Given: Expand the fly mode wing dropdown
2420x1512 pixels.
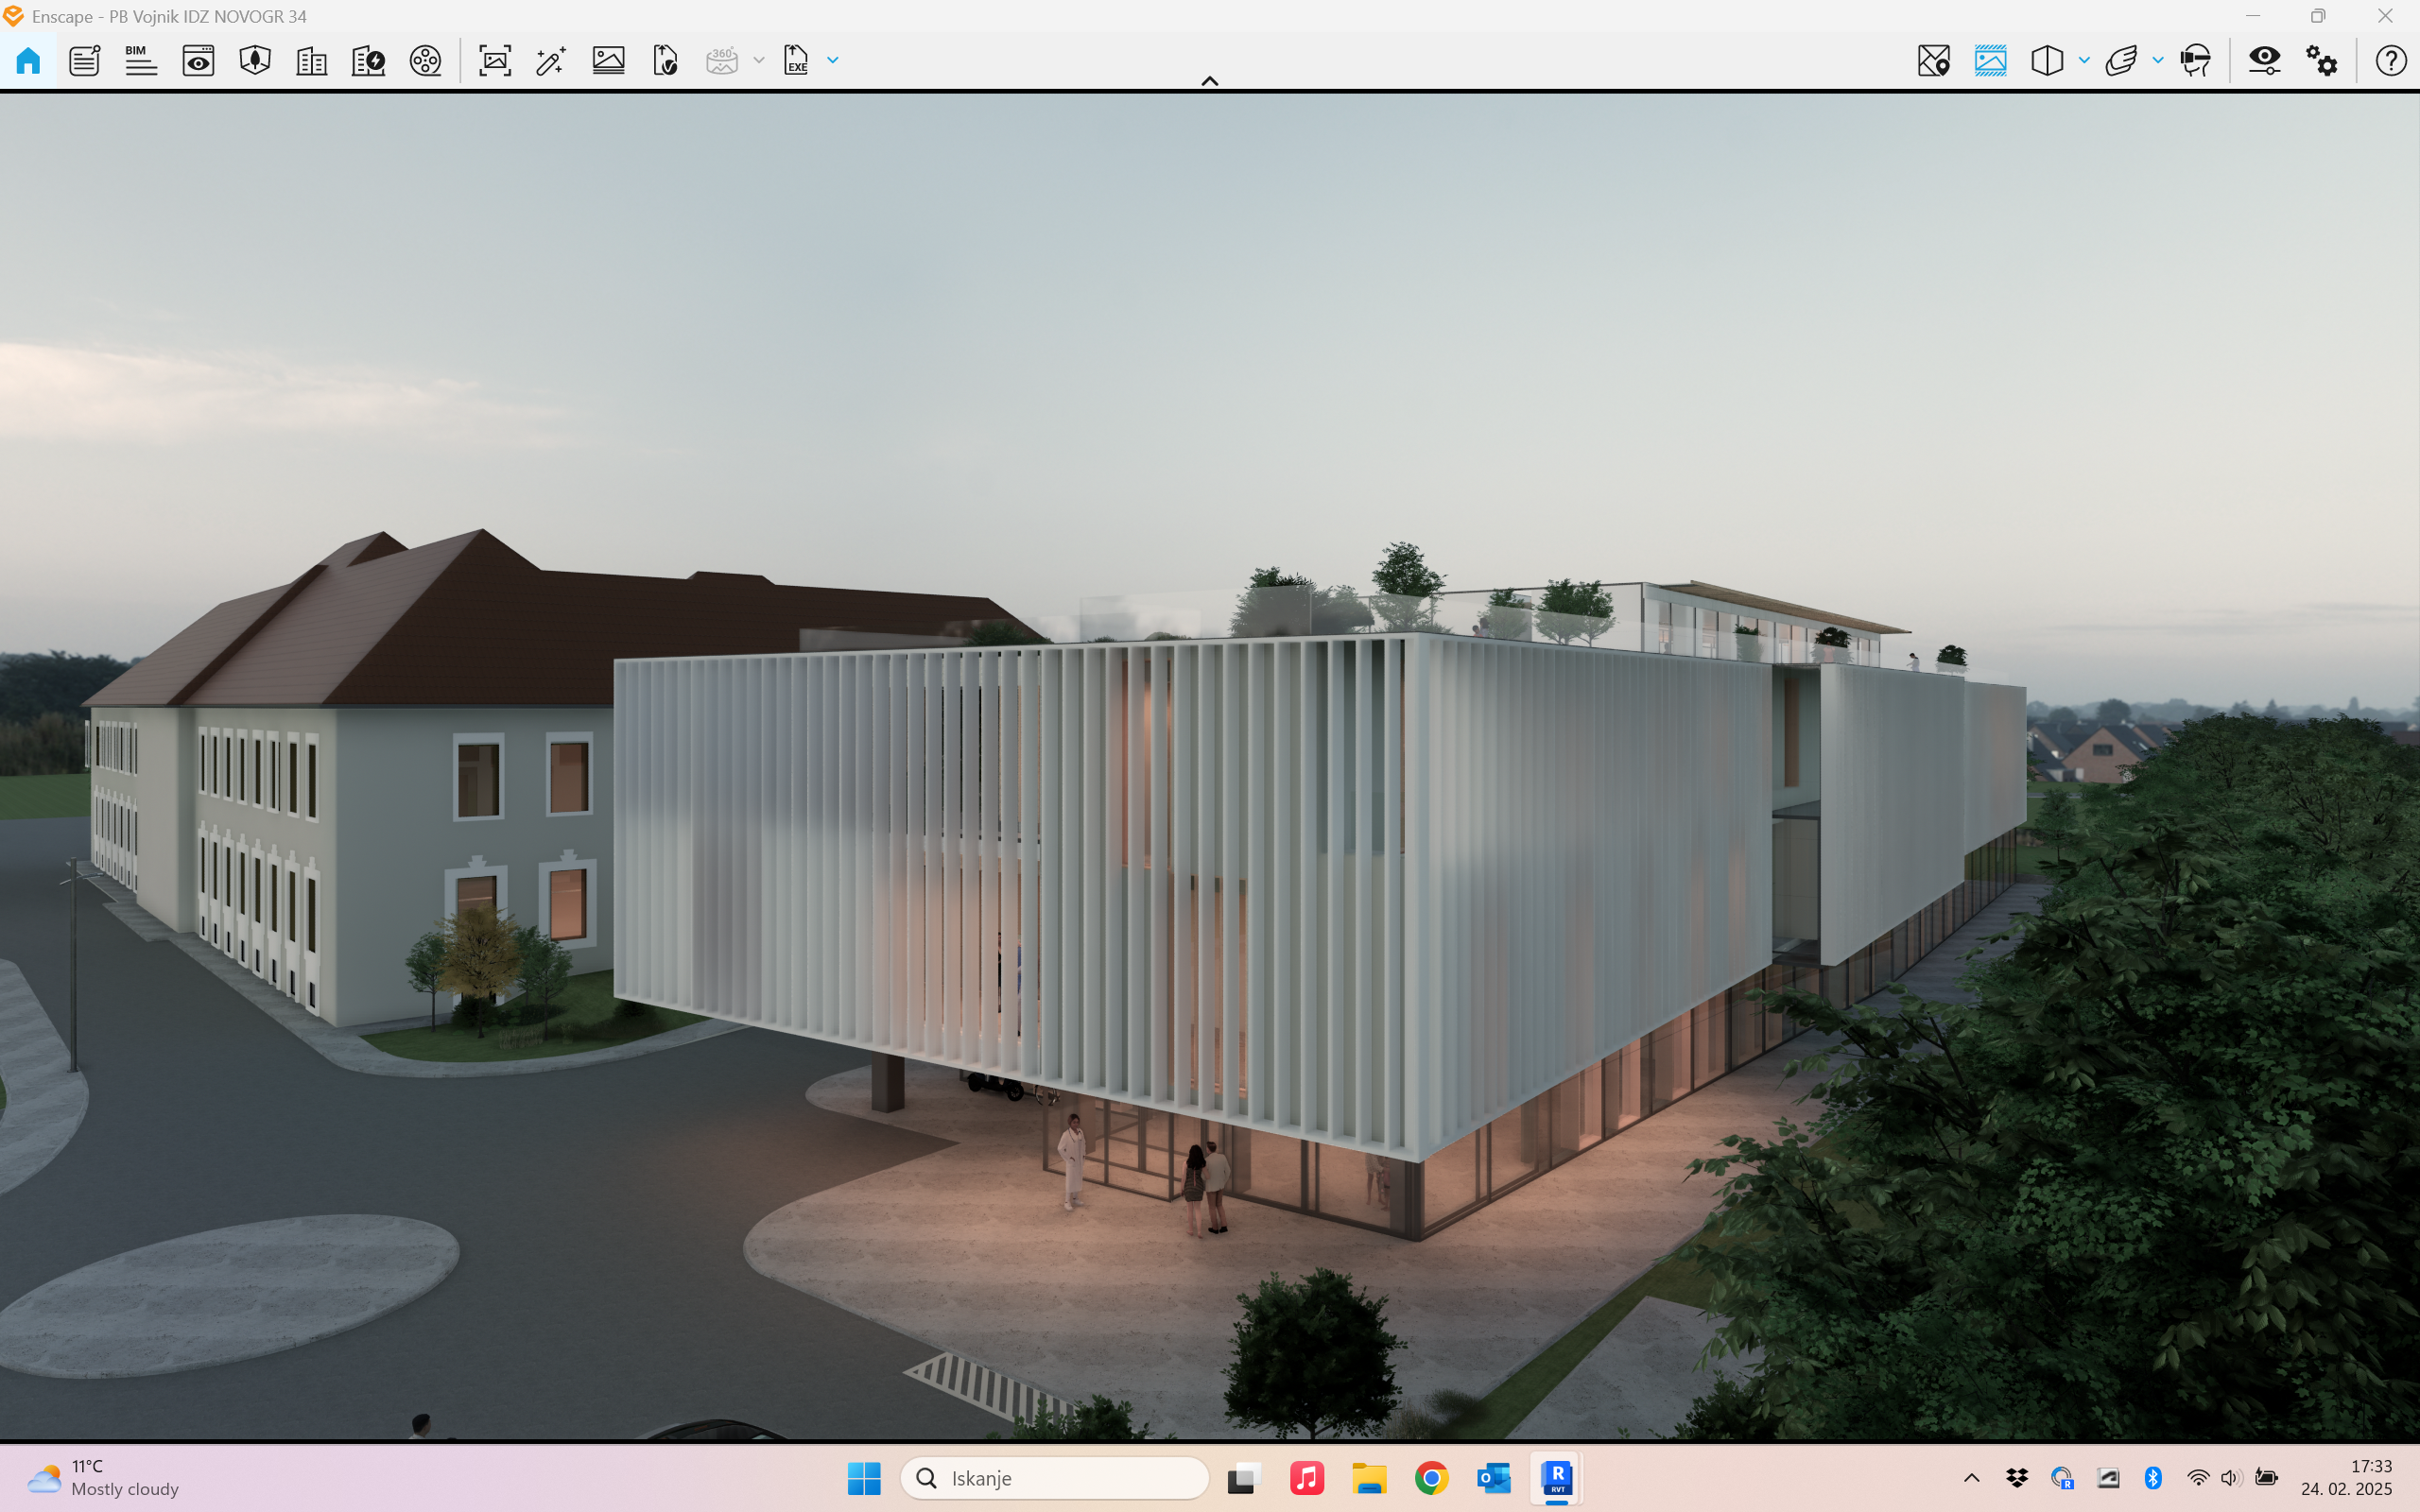Looking at the screenshot, I should (x=2158, y=61).
